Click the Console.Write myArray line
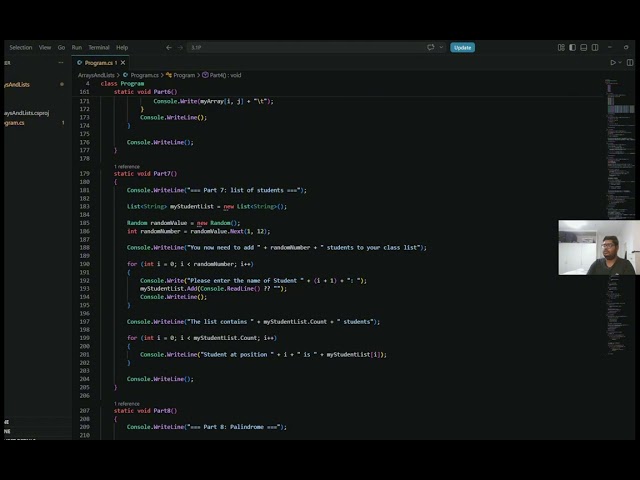 coord(213,101)
